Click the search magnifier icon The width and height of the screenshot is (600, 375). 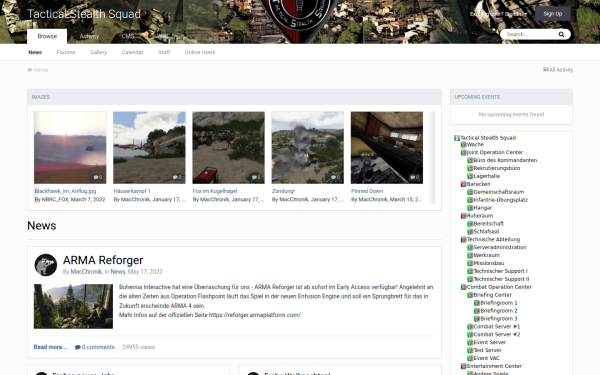tap(561, 34)
